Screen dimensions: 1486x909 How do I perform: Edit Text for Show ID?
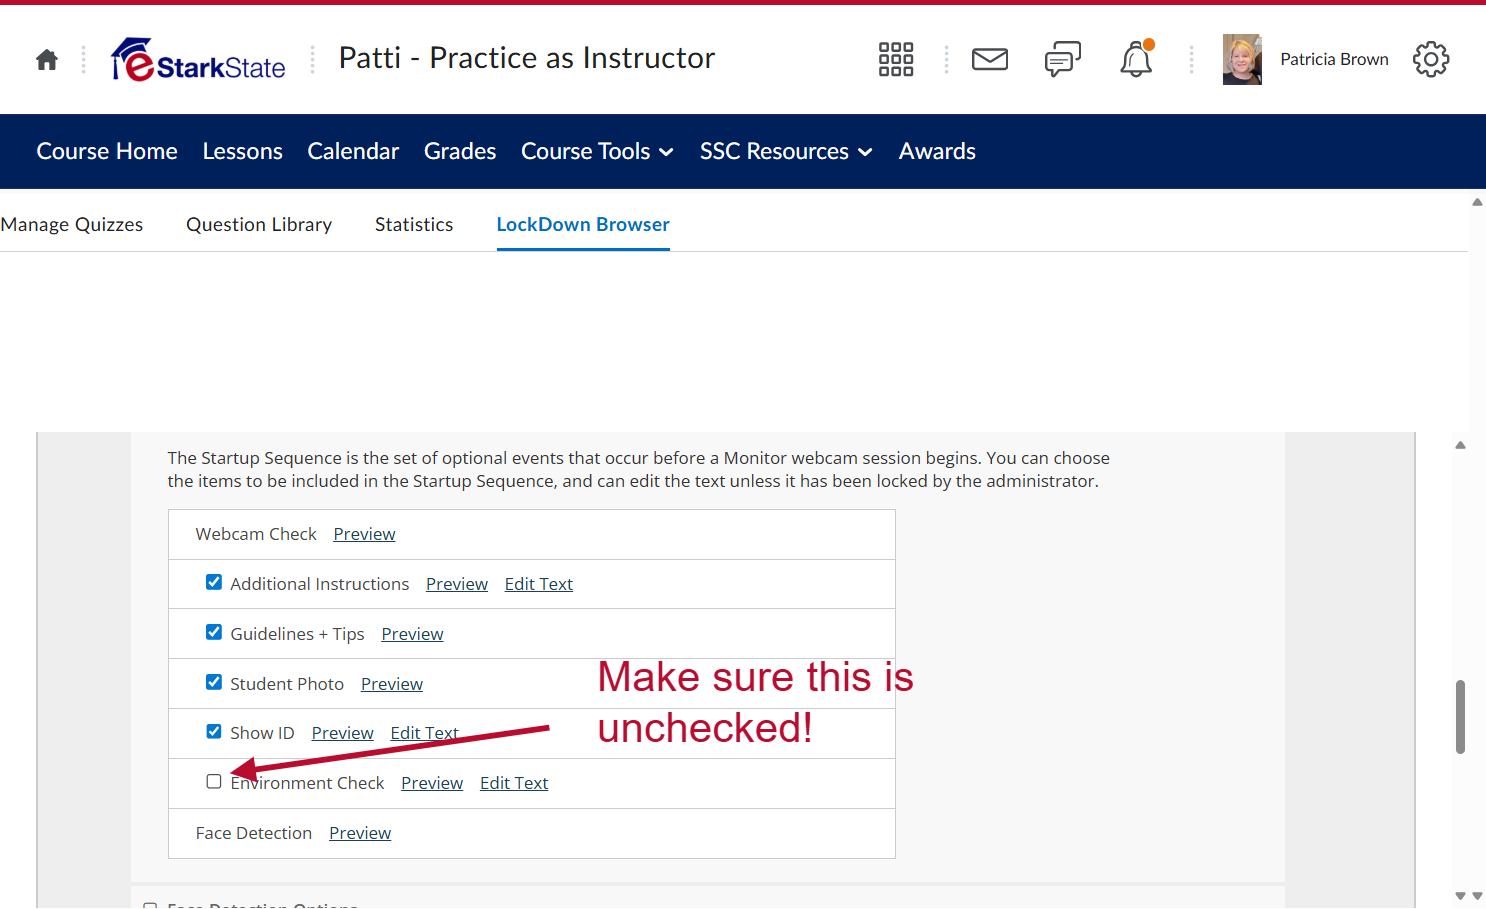pyautogui.click(x=425, y=733)
